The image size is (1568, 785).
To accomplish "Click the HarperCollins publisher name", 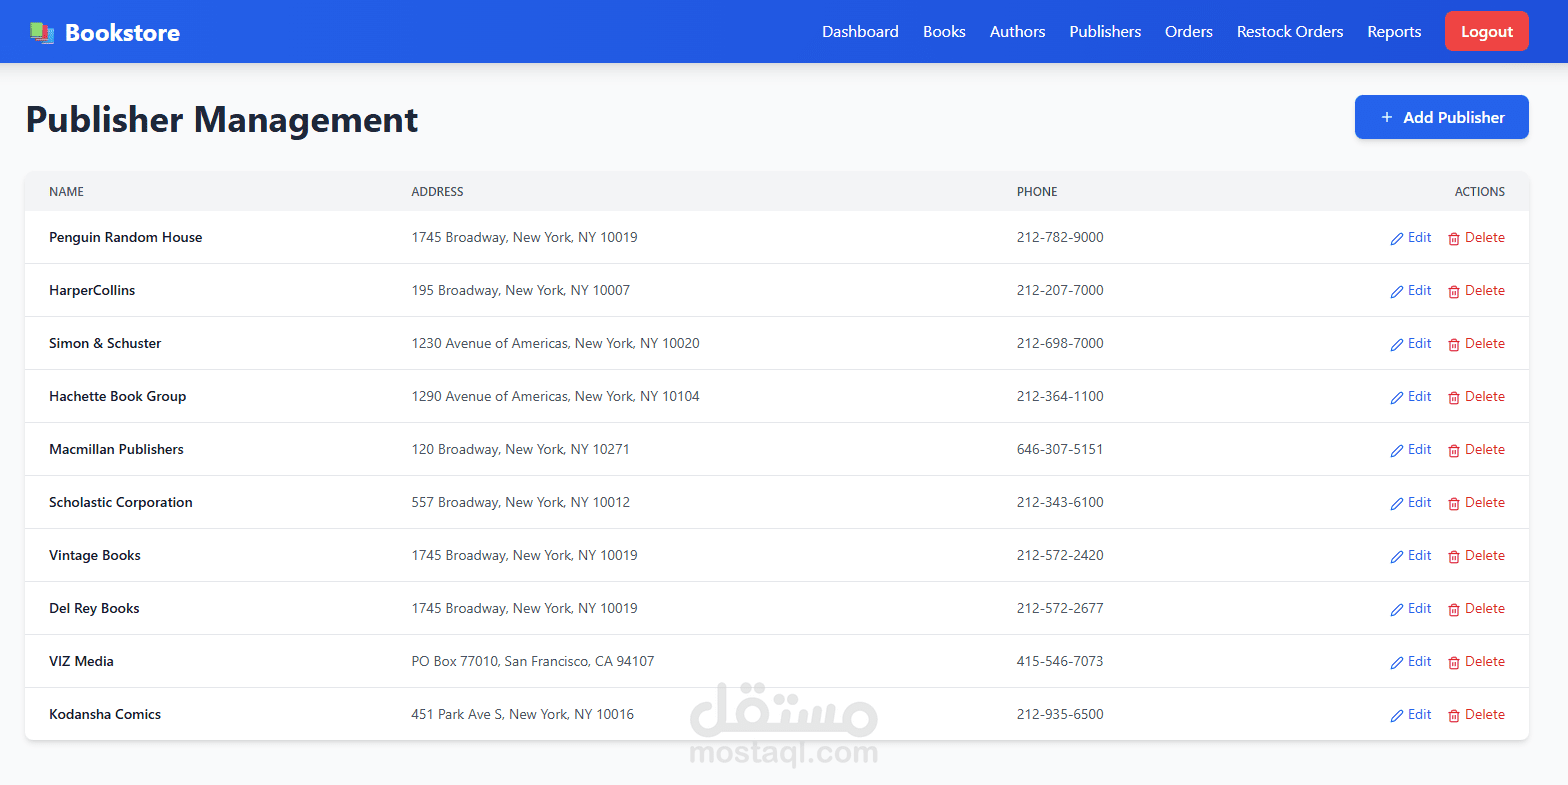I will (x=92, y=290).
